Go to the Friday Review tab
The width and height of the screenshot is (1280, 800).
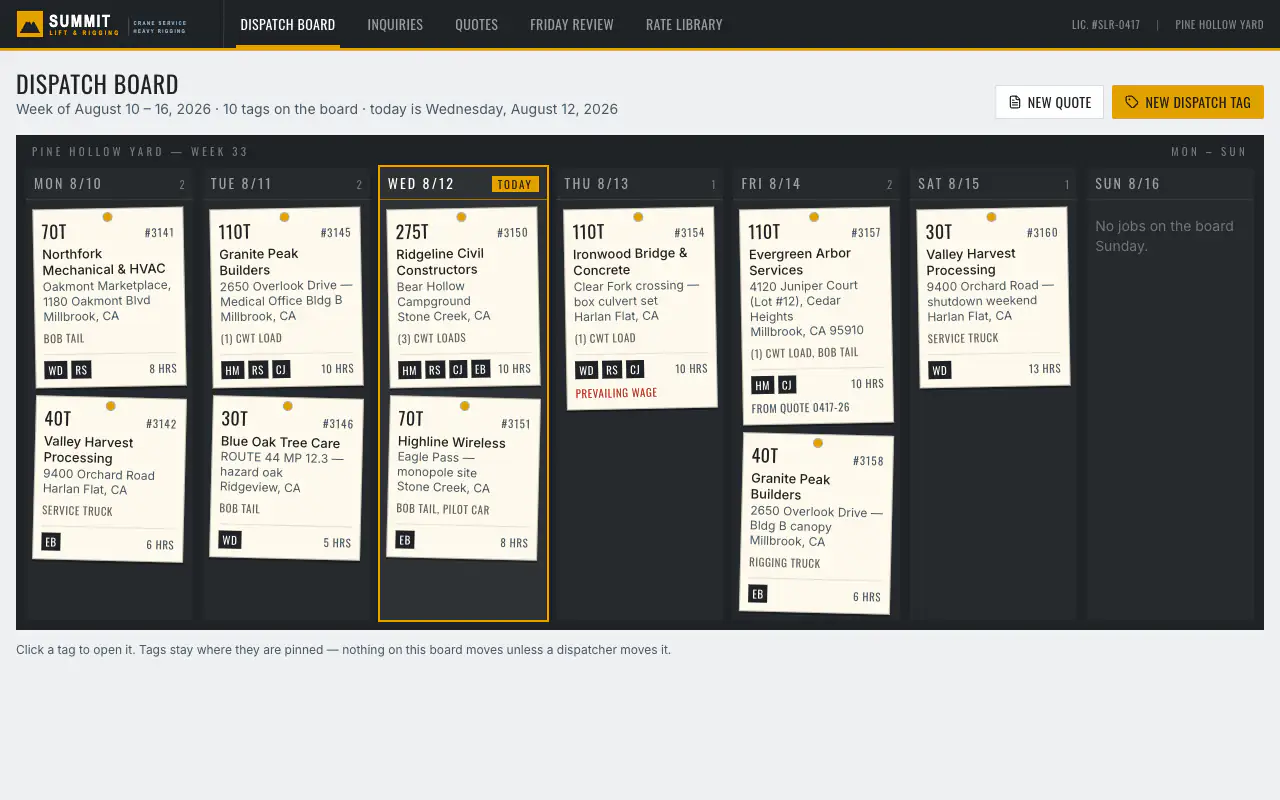(572, 24)
